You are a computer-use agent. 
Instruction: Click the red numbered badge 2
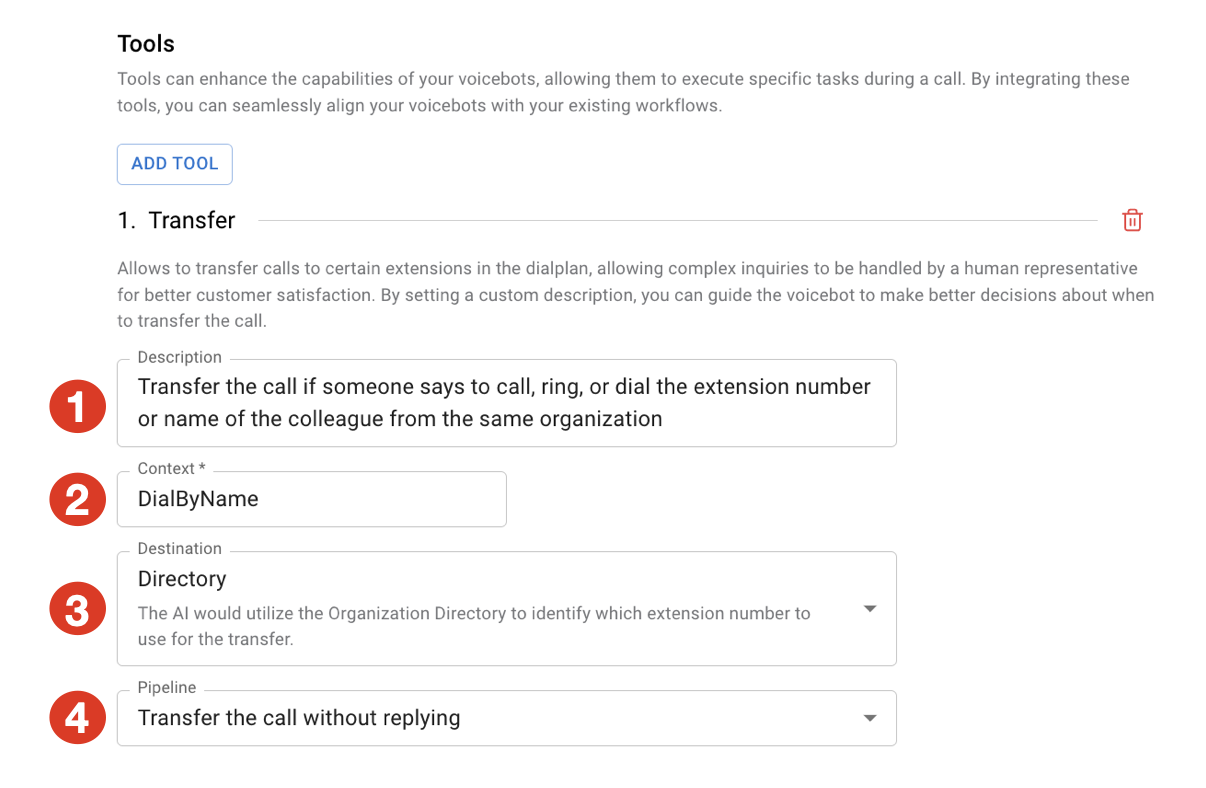(77, 499)
